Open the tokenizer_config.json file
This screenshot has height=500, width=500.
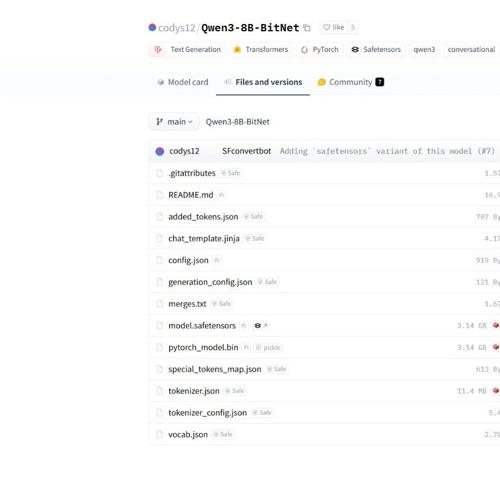coord(208,413)
